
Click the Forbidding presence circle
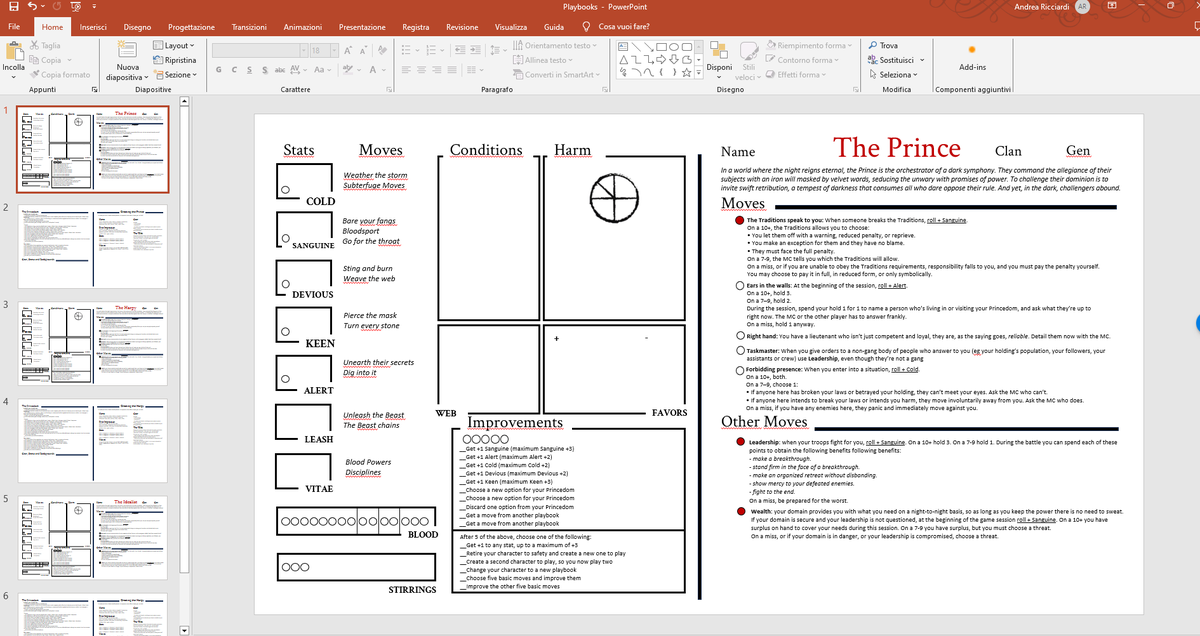(x=740, y=370)
